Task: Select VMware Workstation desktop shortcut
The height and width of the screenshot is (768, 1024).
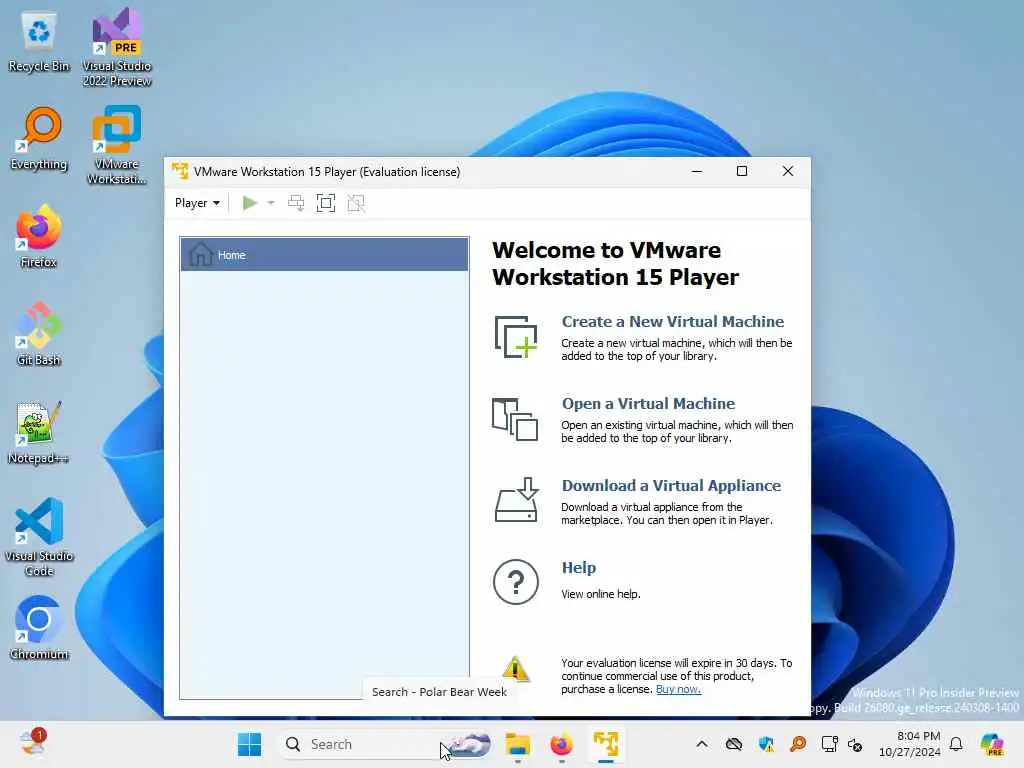Action: point(117,145)
